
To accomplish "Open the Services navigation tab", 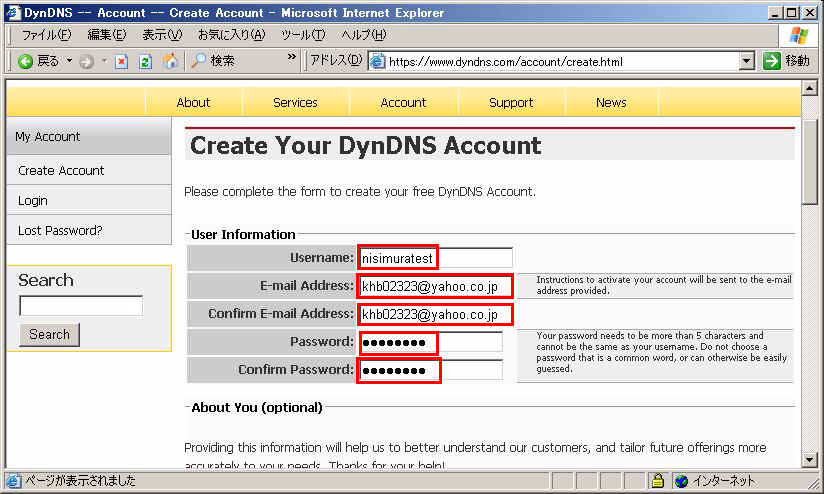I will pyautogui.click(x=295, y=102).
